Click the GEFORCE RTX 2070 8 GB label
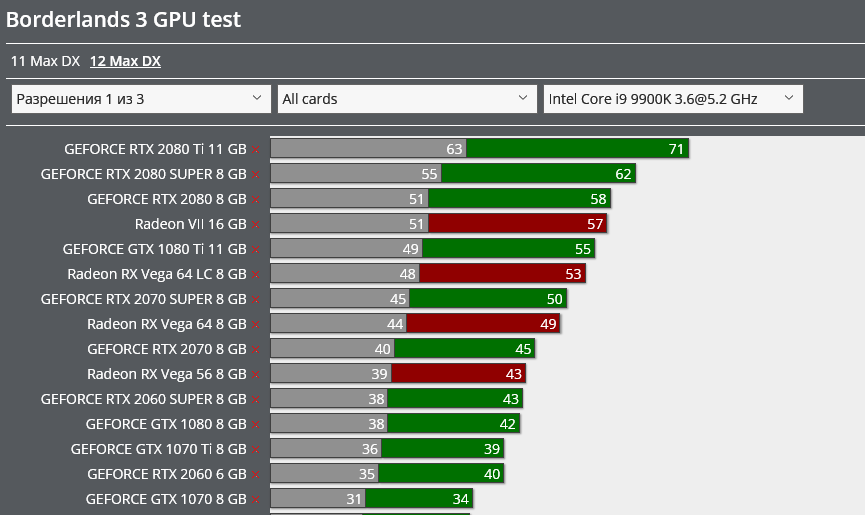Screen dimensions: 865x515 [x=167, y=349]
